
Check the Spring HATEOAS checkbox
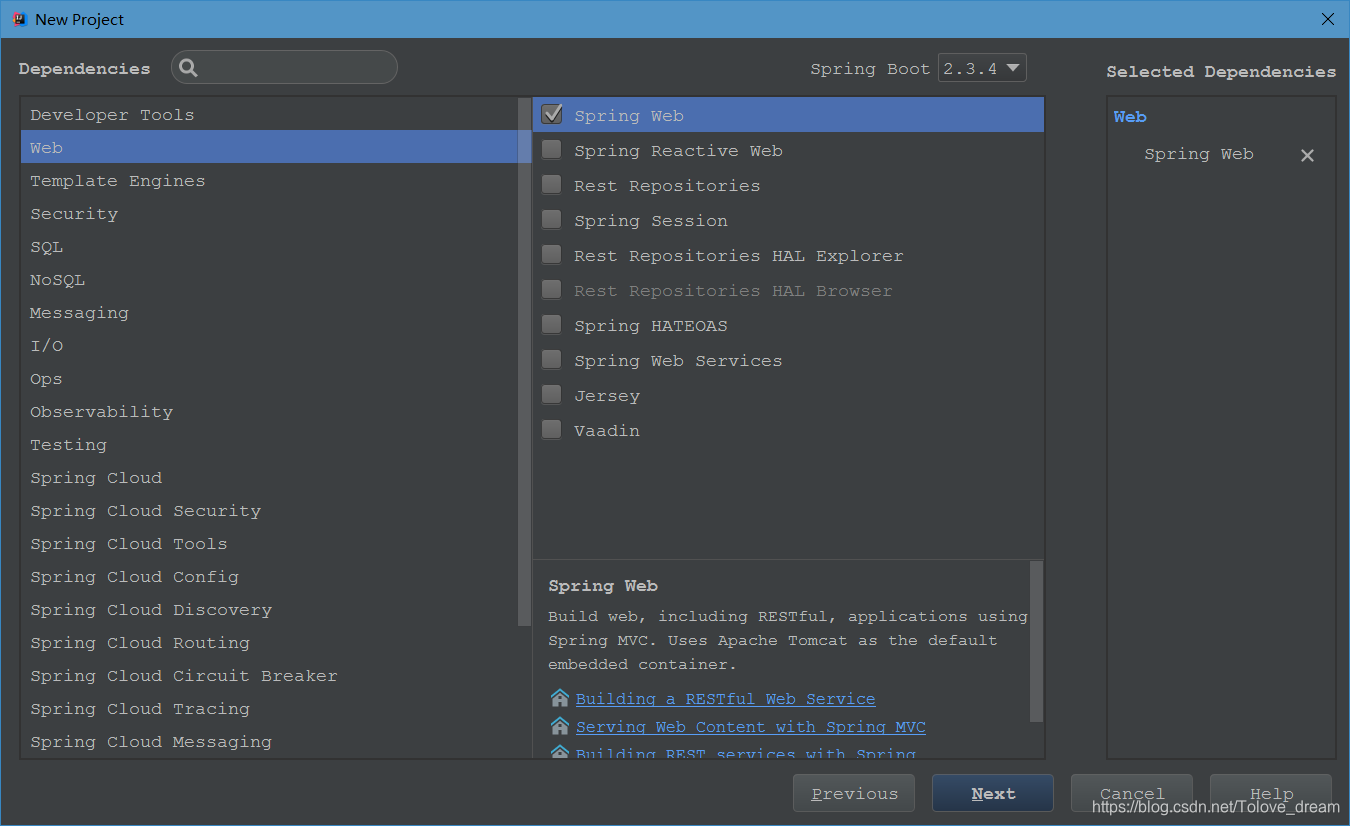click(551, 325)
